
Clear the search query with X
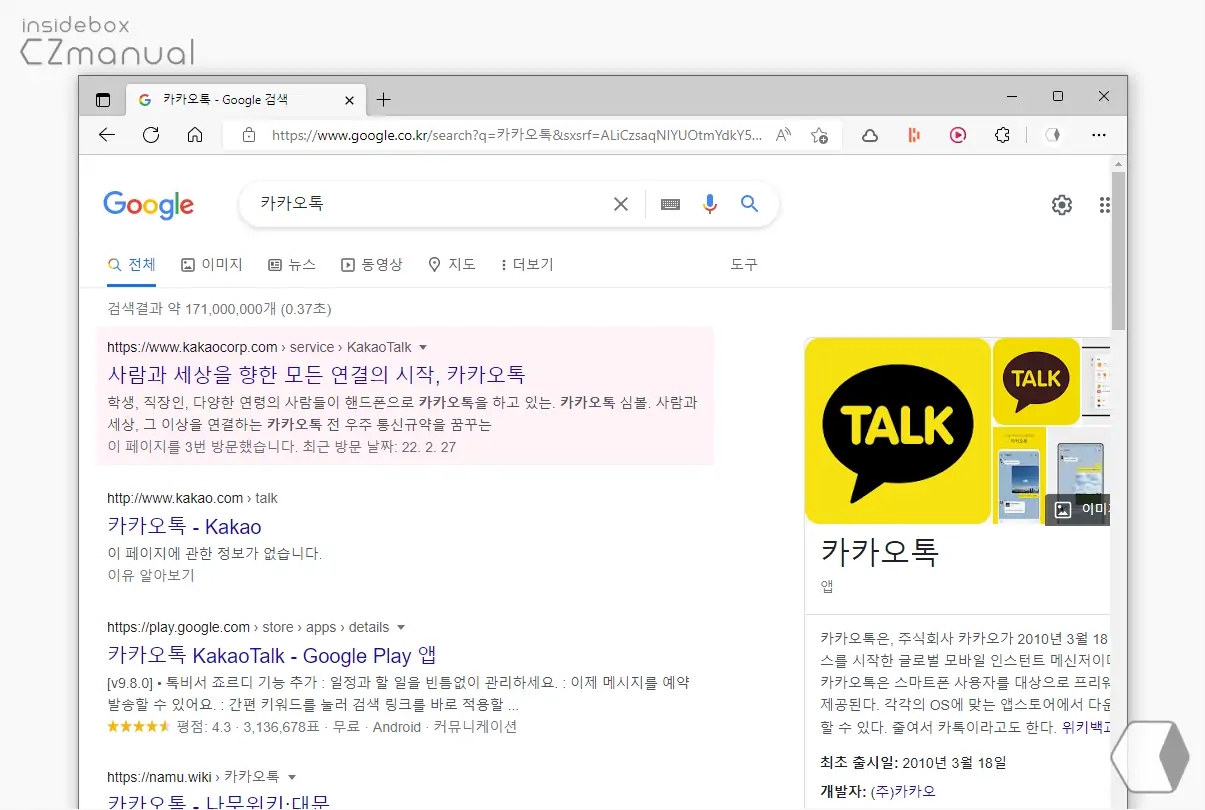621,204
